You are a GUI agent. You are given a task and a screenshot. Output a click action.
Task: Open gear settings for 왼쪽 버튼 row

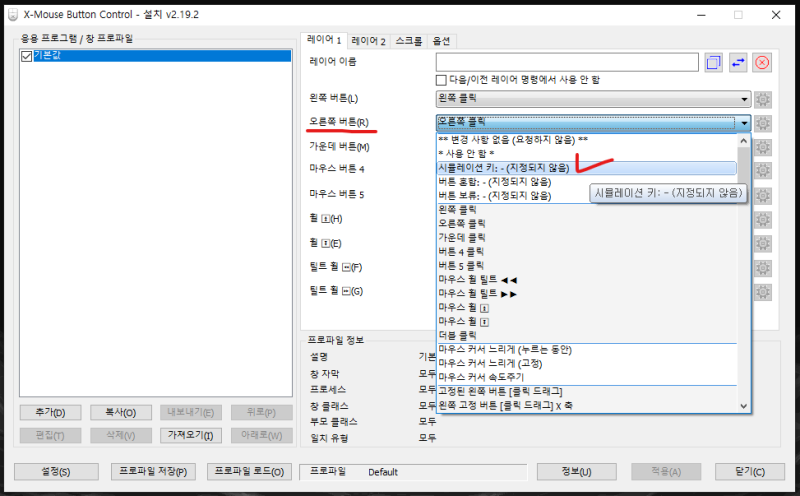(763, 100)
